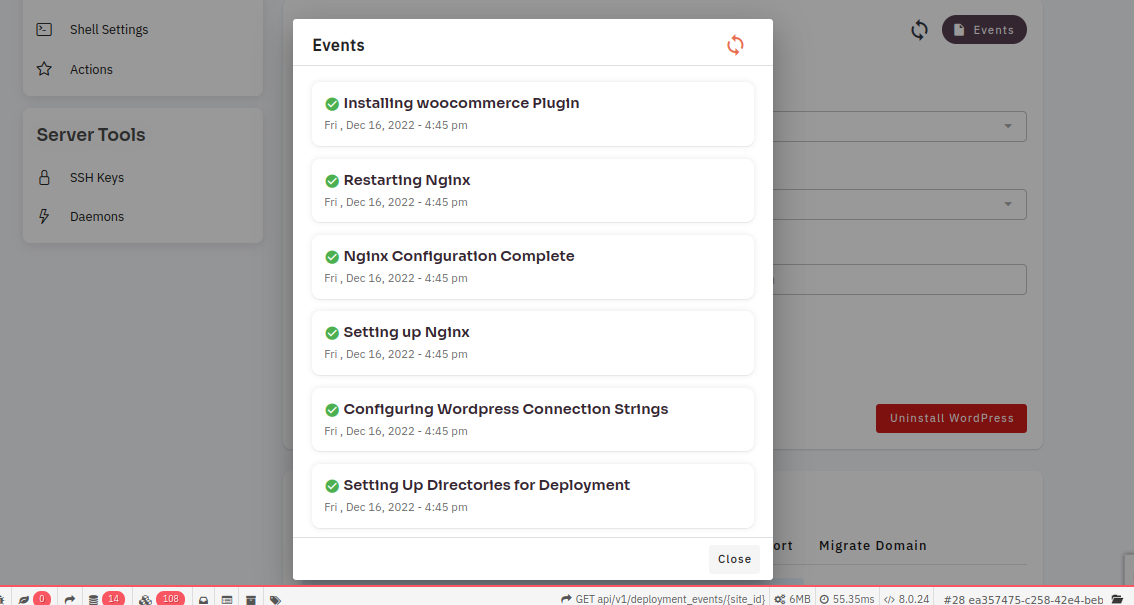Click the GET api/v1/deployment_events route in debugbar
Viewport: 1134px width, 605px height.
tap(663, 599)
